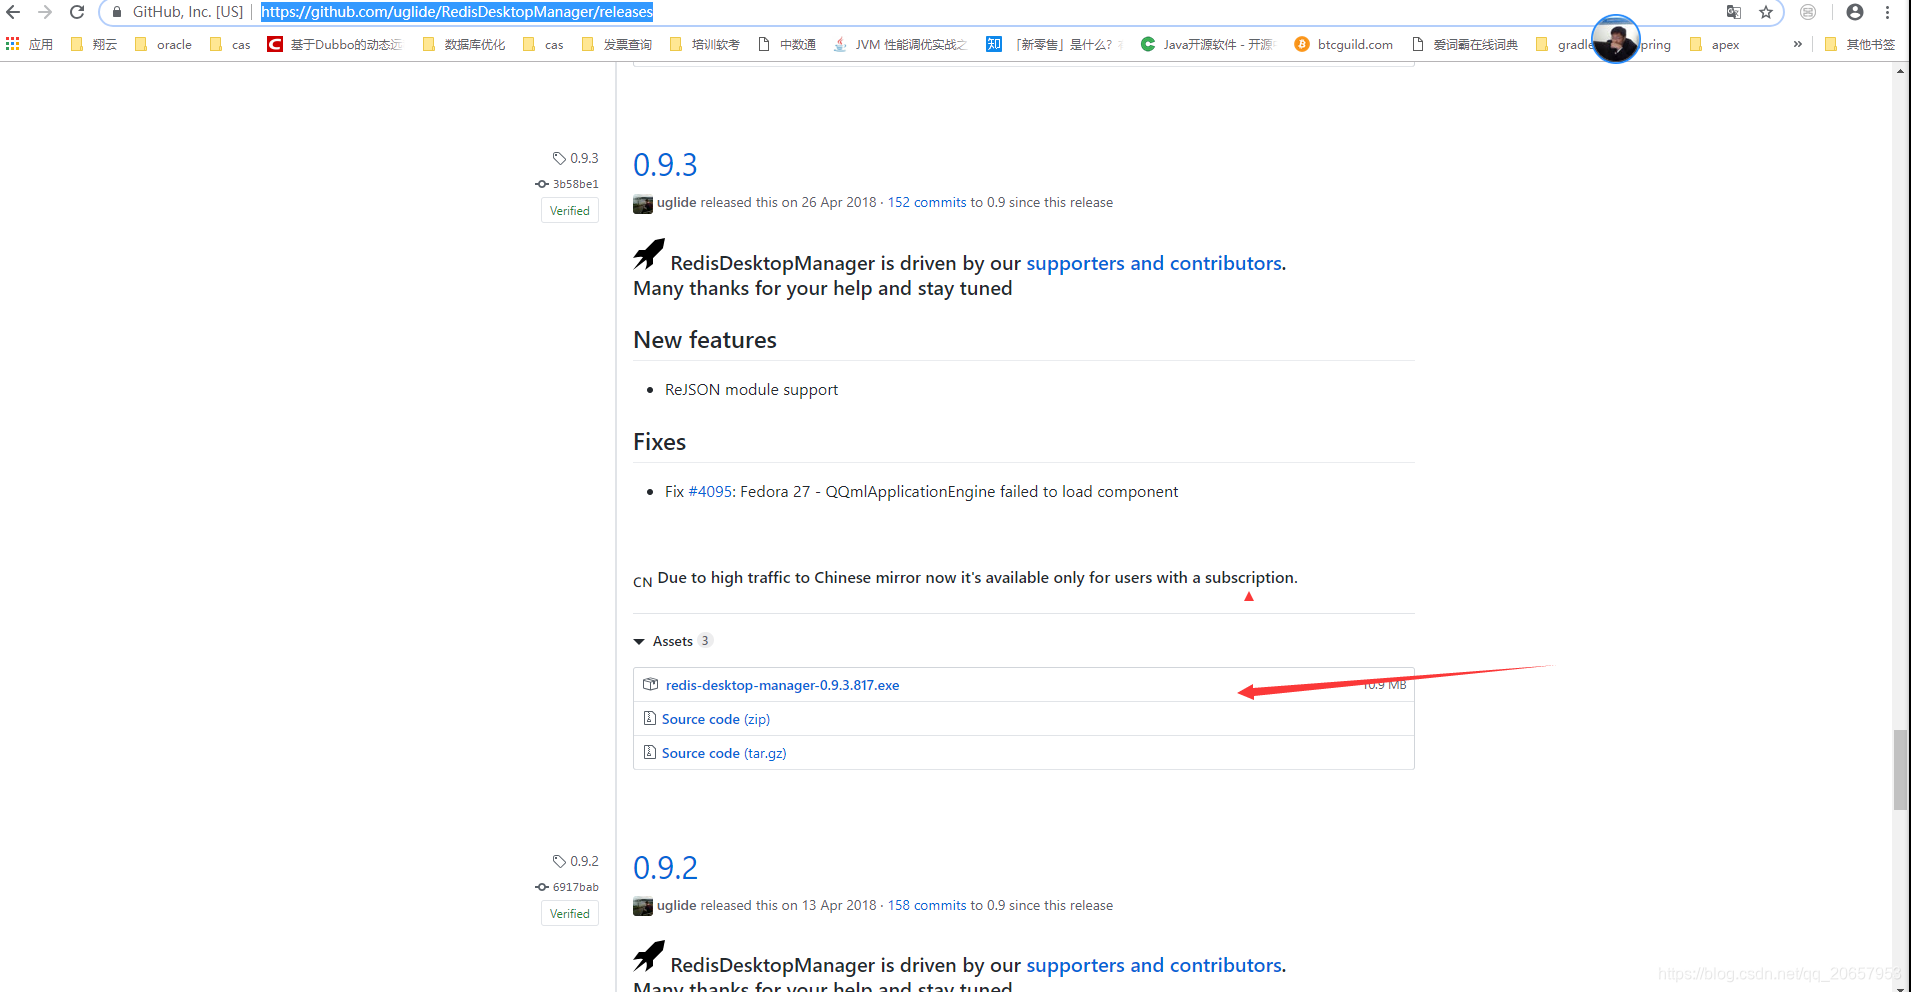1911x992 pixels.
Task: Click the Verified badge for release 0.9.3
Action: point(570,211)
